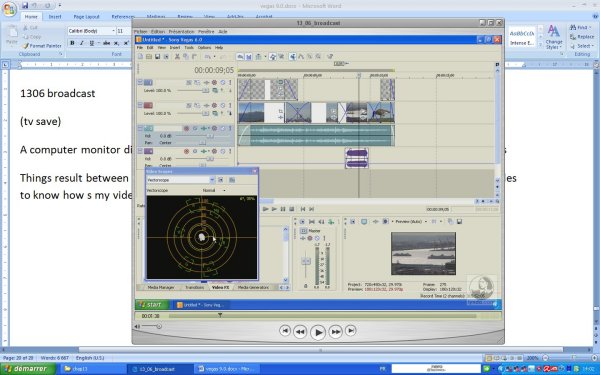Jump to the beginning of the movie
Image resolution: width=600 pixels, height=375 pixels.
tap(285, 330)
